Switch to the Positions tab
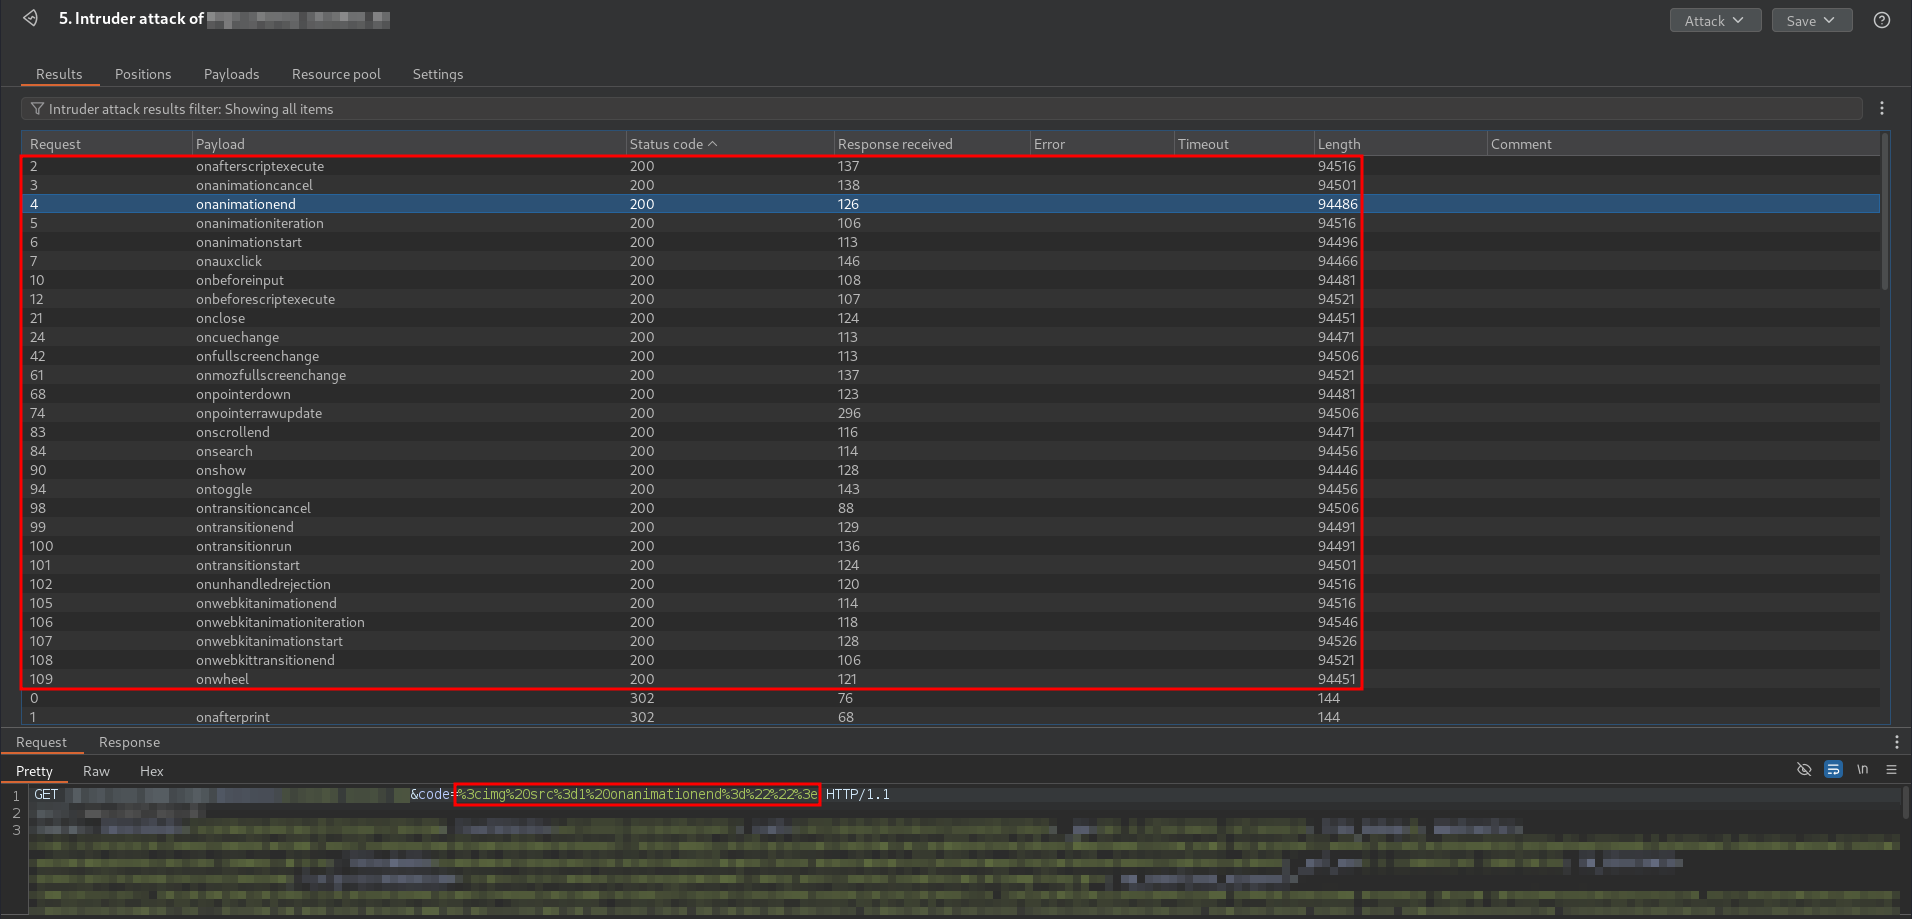 143,74
